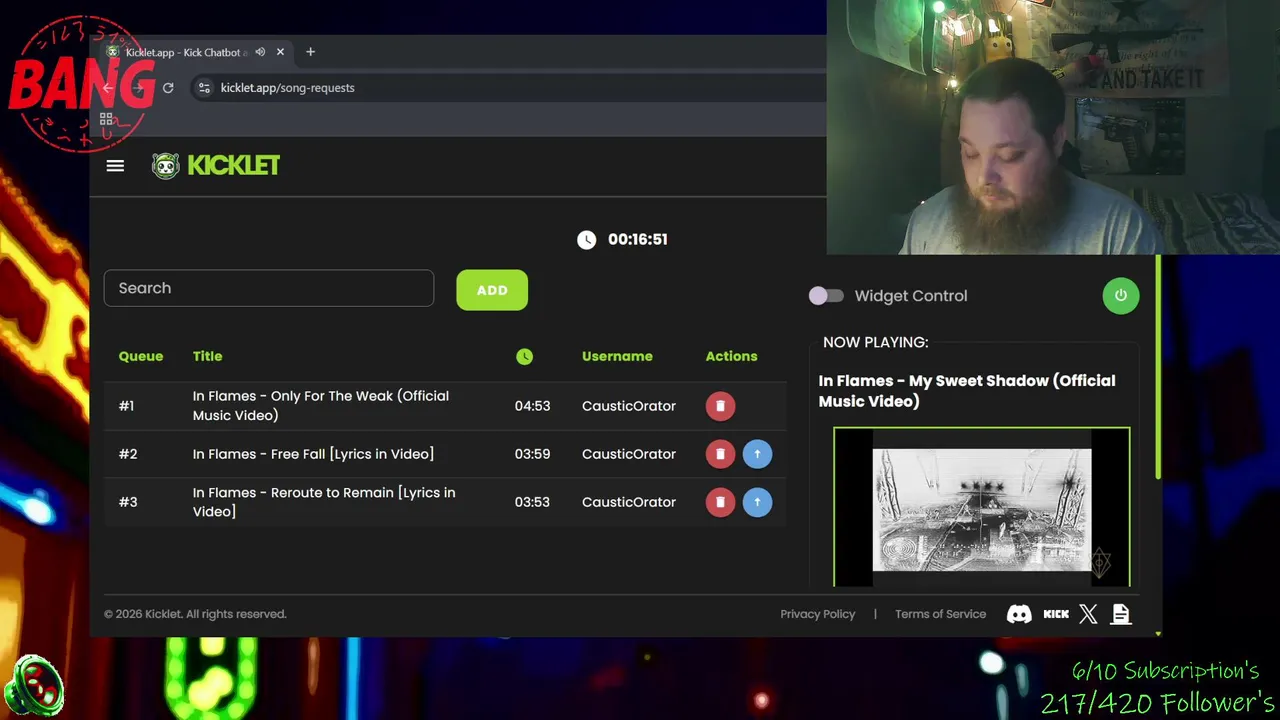Viewport: 1280px width, 720px height.
Task: Click the Queue column header
Action: click(x=140, y=356)
